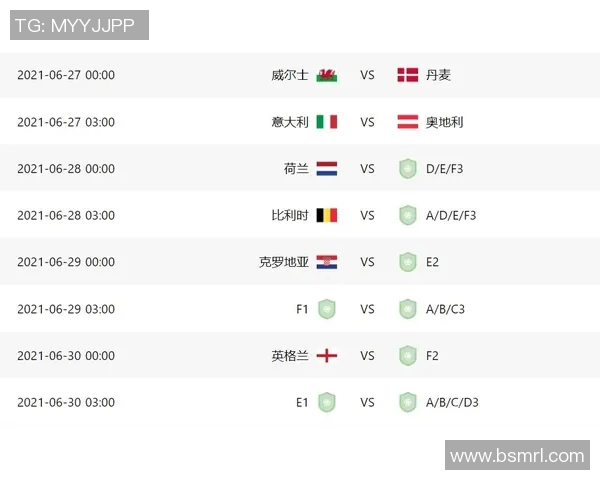Click the shield icon next to D/E/F3

click(x=407, y=169)
